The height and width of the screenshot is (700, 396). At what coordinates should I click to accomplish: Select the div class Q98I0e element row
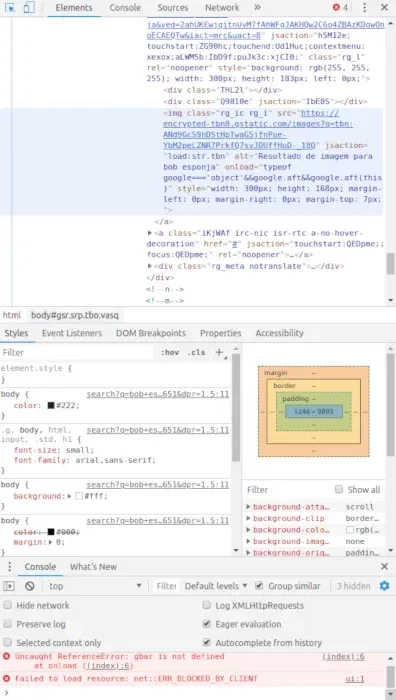click(x=265, y=101)
